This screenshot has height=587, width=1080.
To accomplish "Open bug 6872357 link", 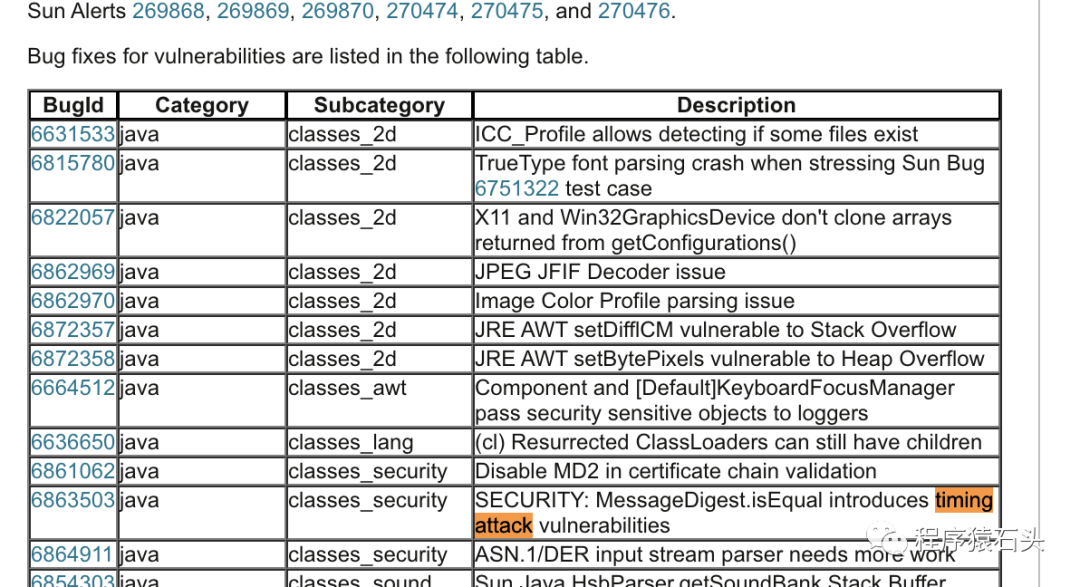I will (x=73, y=330).
